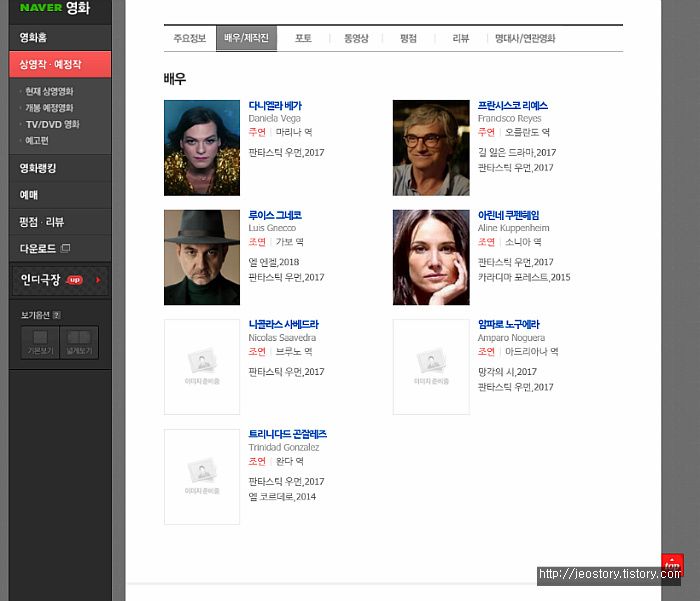Open 판타스틱 우먼,2017 under Trinidad Gonzalez

tap(287, 482)
